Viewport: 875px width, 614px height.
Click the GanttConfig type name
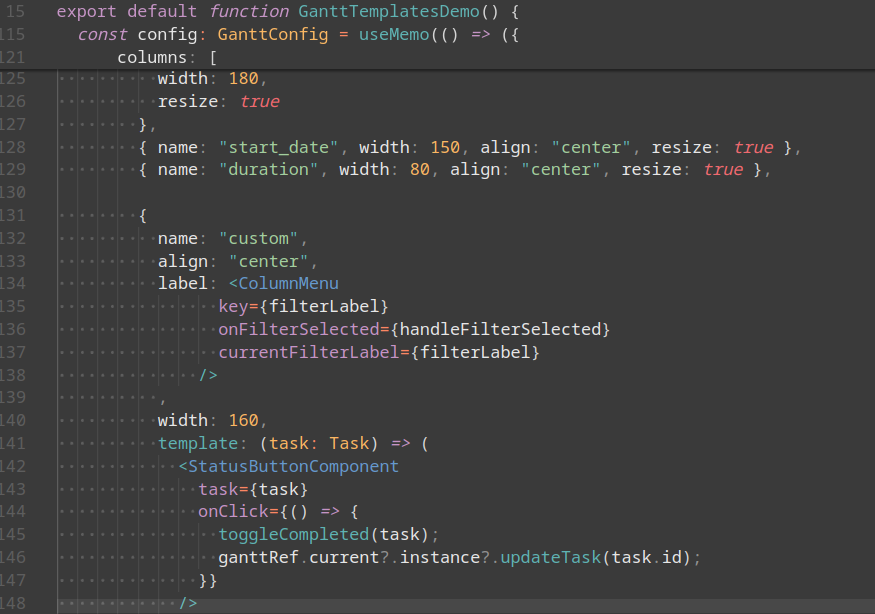pos(273,35)
